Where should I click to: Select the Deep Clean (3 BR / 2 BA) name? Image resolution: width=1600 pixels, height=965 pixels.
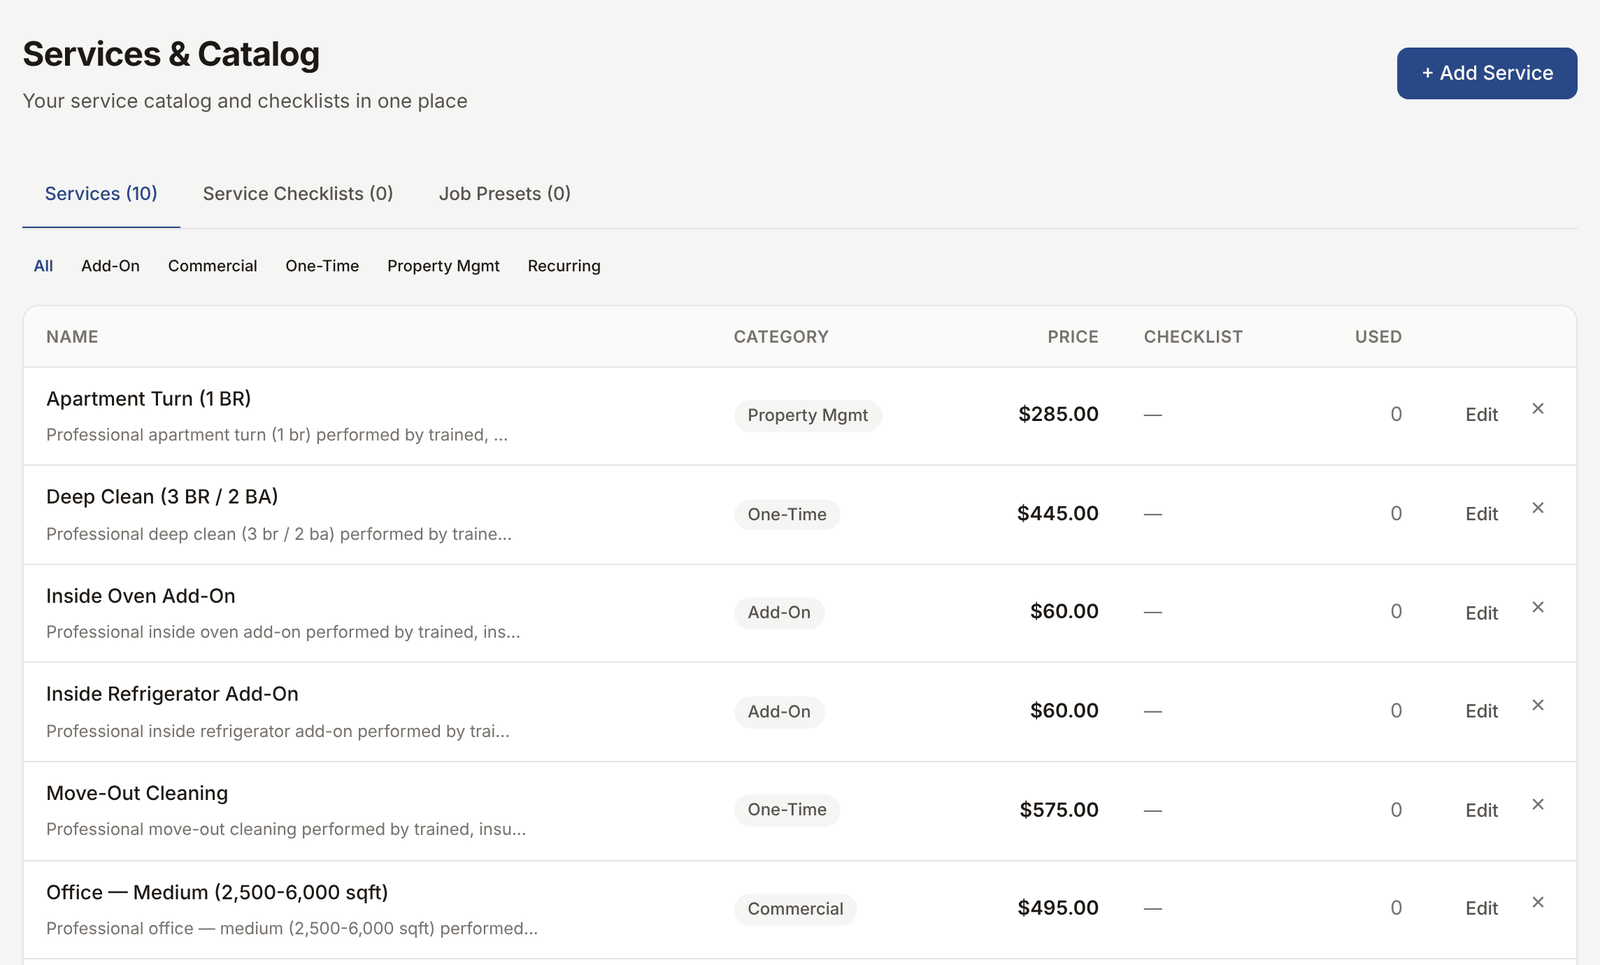click(x=162, y=497)
